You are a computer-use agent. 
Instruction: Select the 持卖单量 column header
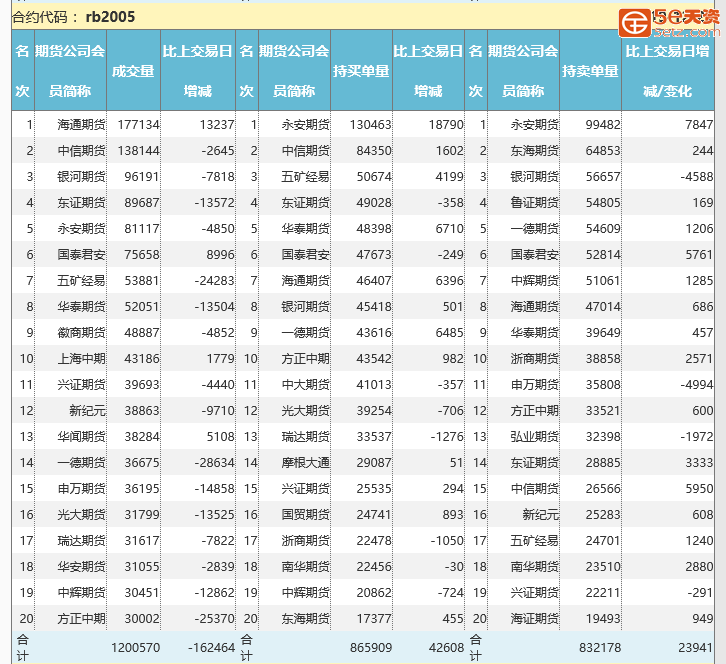coord(590,71)
